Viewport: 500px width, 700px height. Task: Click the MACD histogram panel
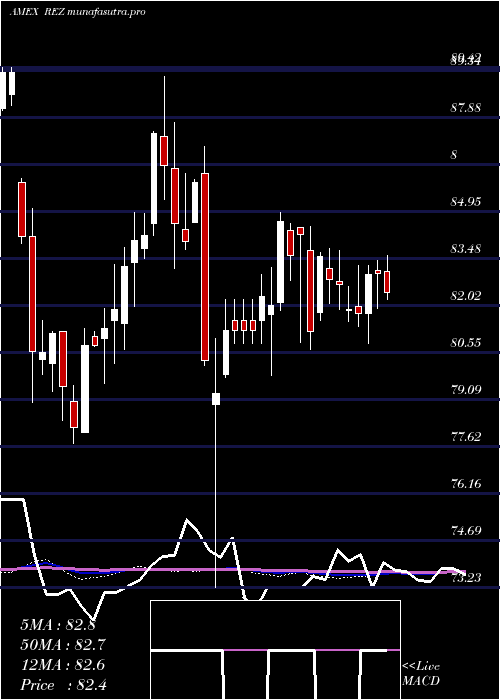(275, 650)
